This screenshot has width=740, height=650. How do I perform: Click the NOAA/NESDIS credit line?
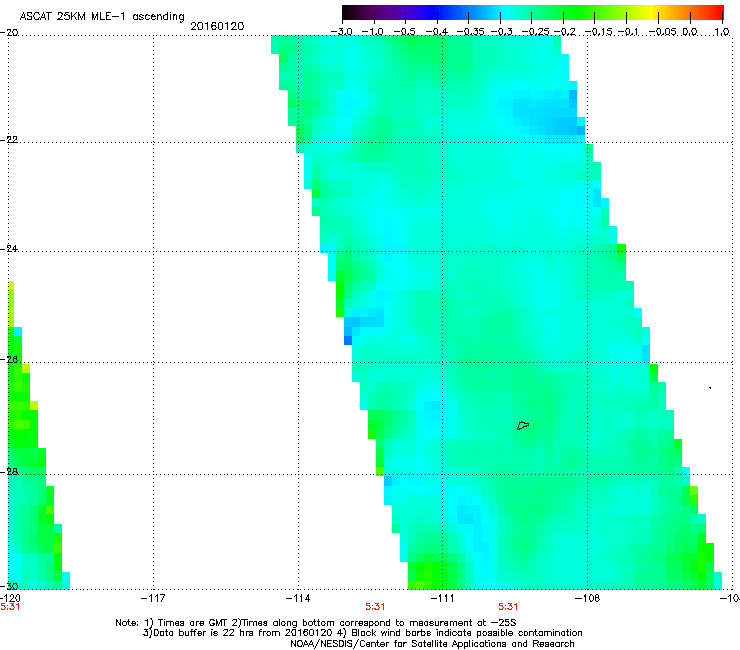tap(432, 644)
